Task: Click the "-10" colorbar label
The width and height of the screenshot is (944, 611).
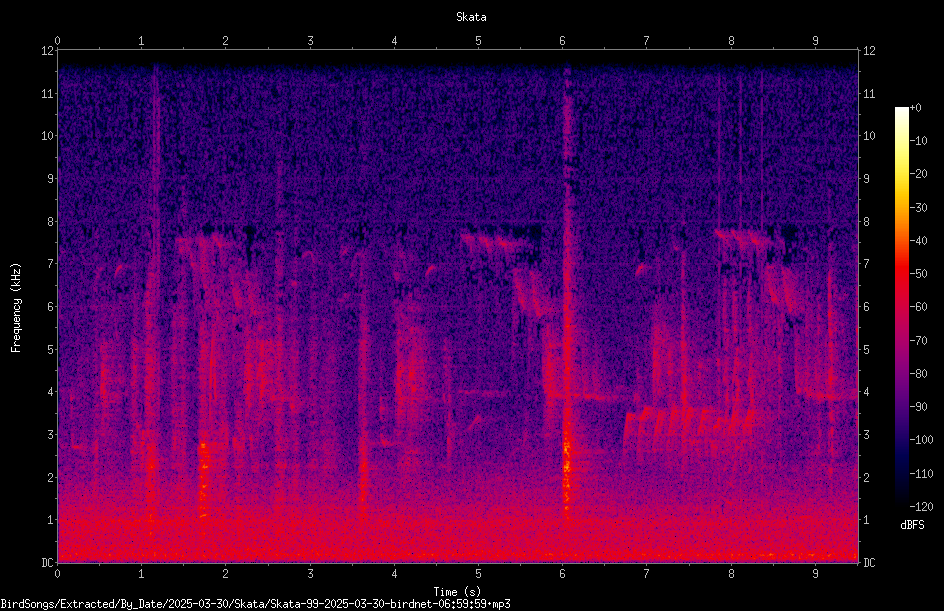Action: 919,141
